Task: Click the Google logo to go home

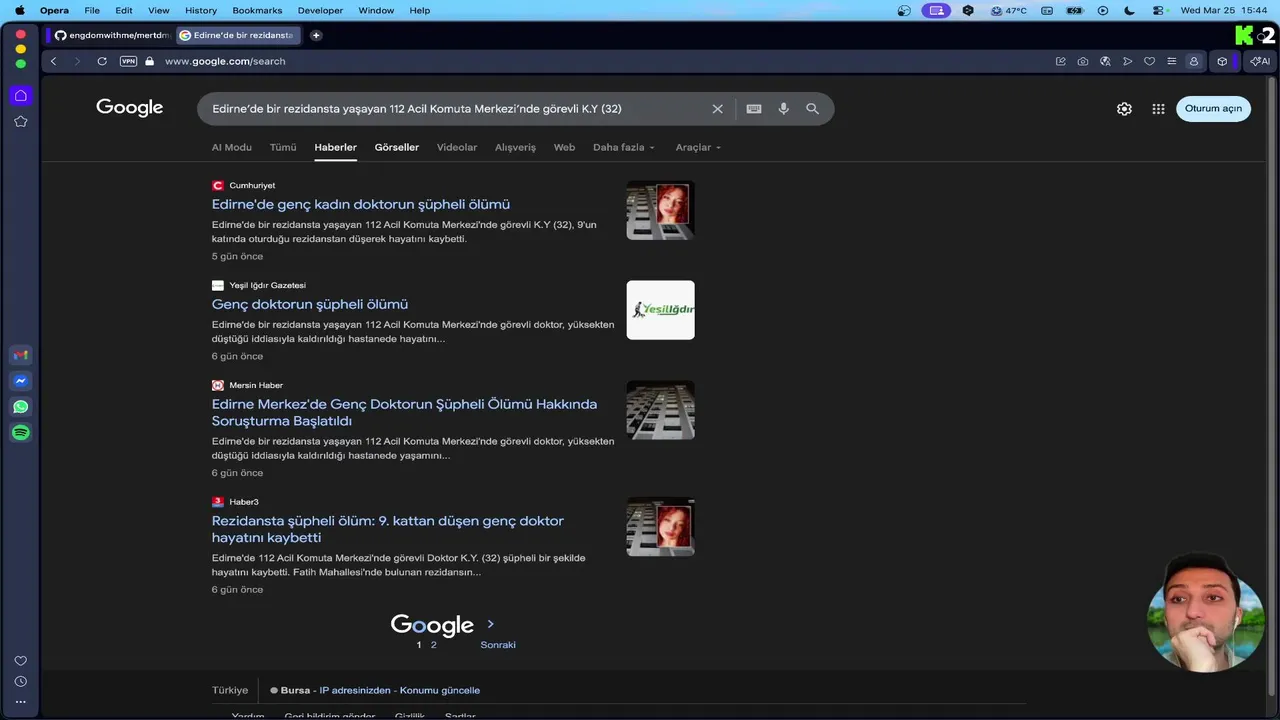Action: [130, 108]
